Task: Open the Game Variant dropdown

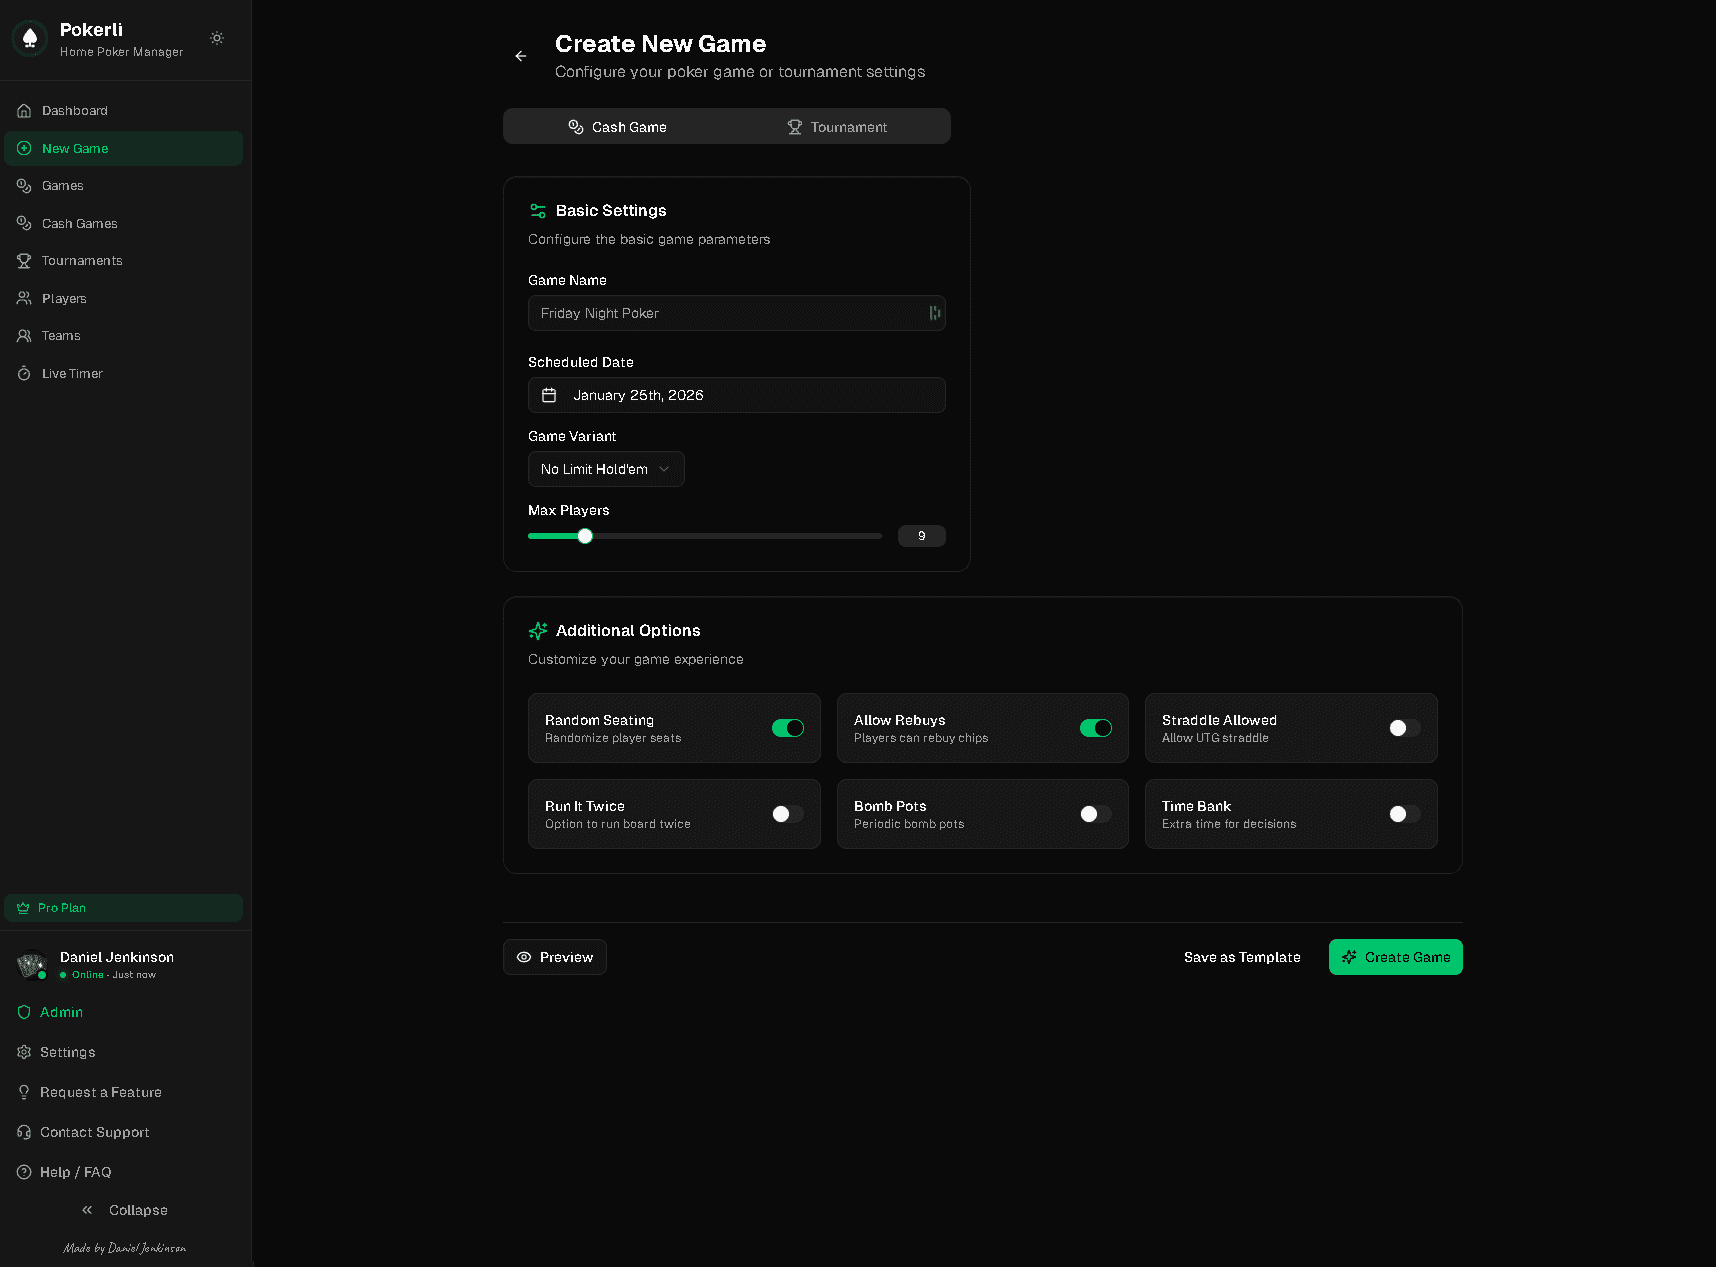Action: (605, 469)
